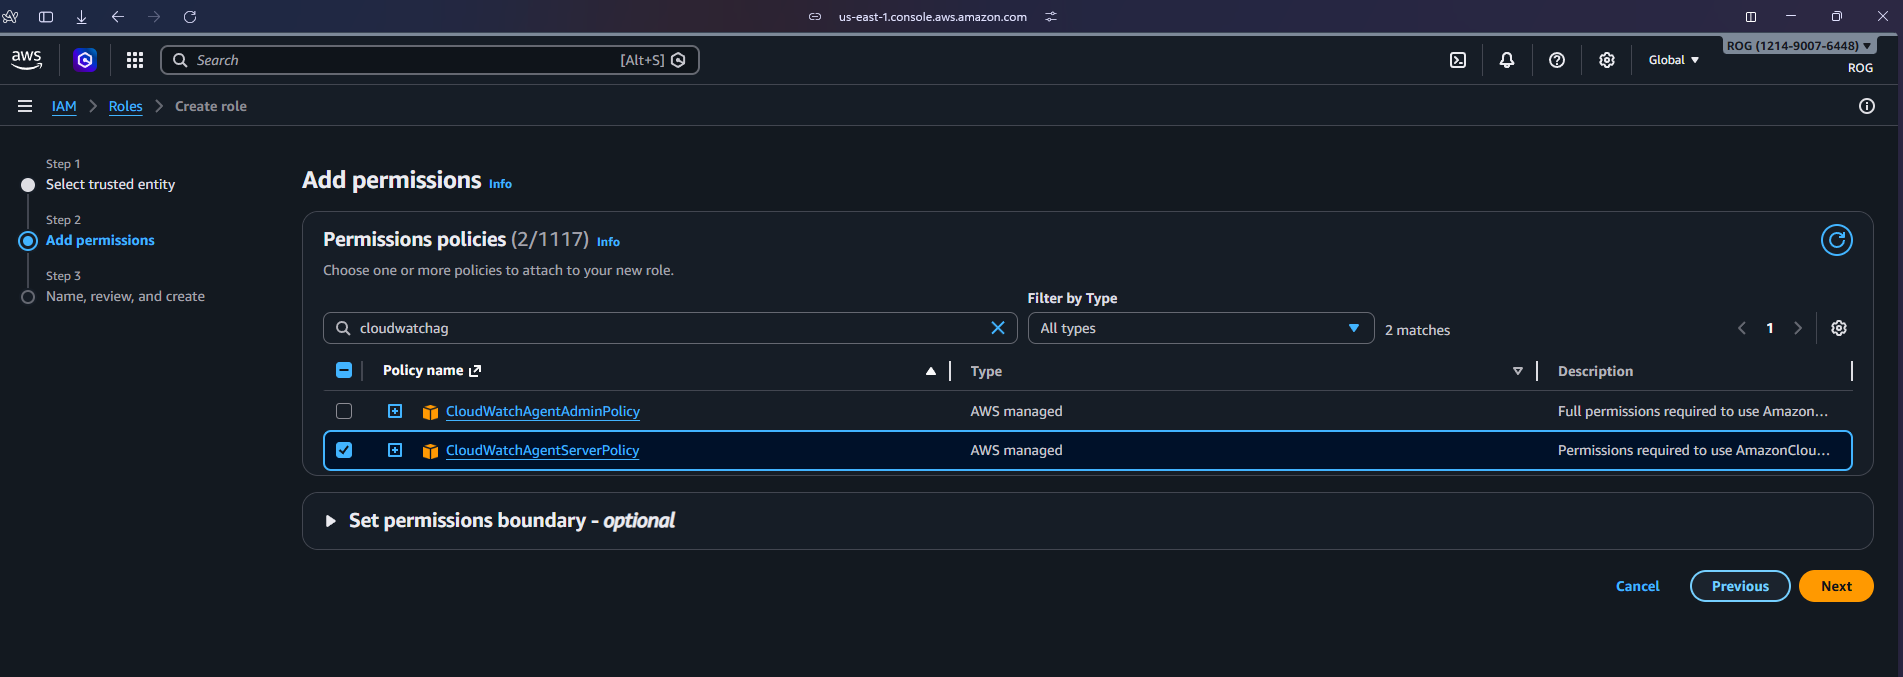
Task: Click the Next button
Action: 1835,586
